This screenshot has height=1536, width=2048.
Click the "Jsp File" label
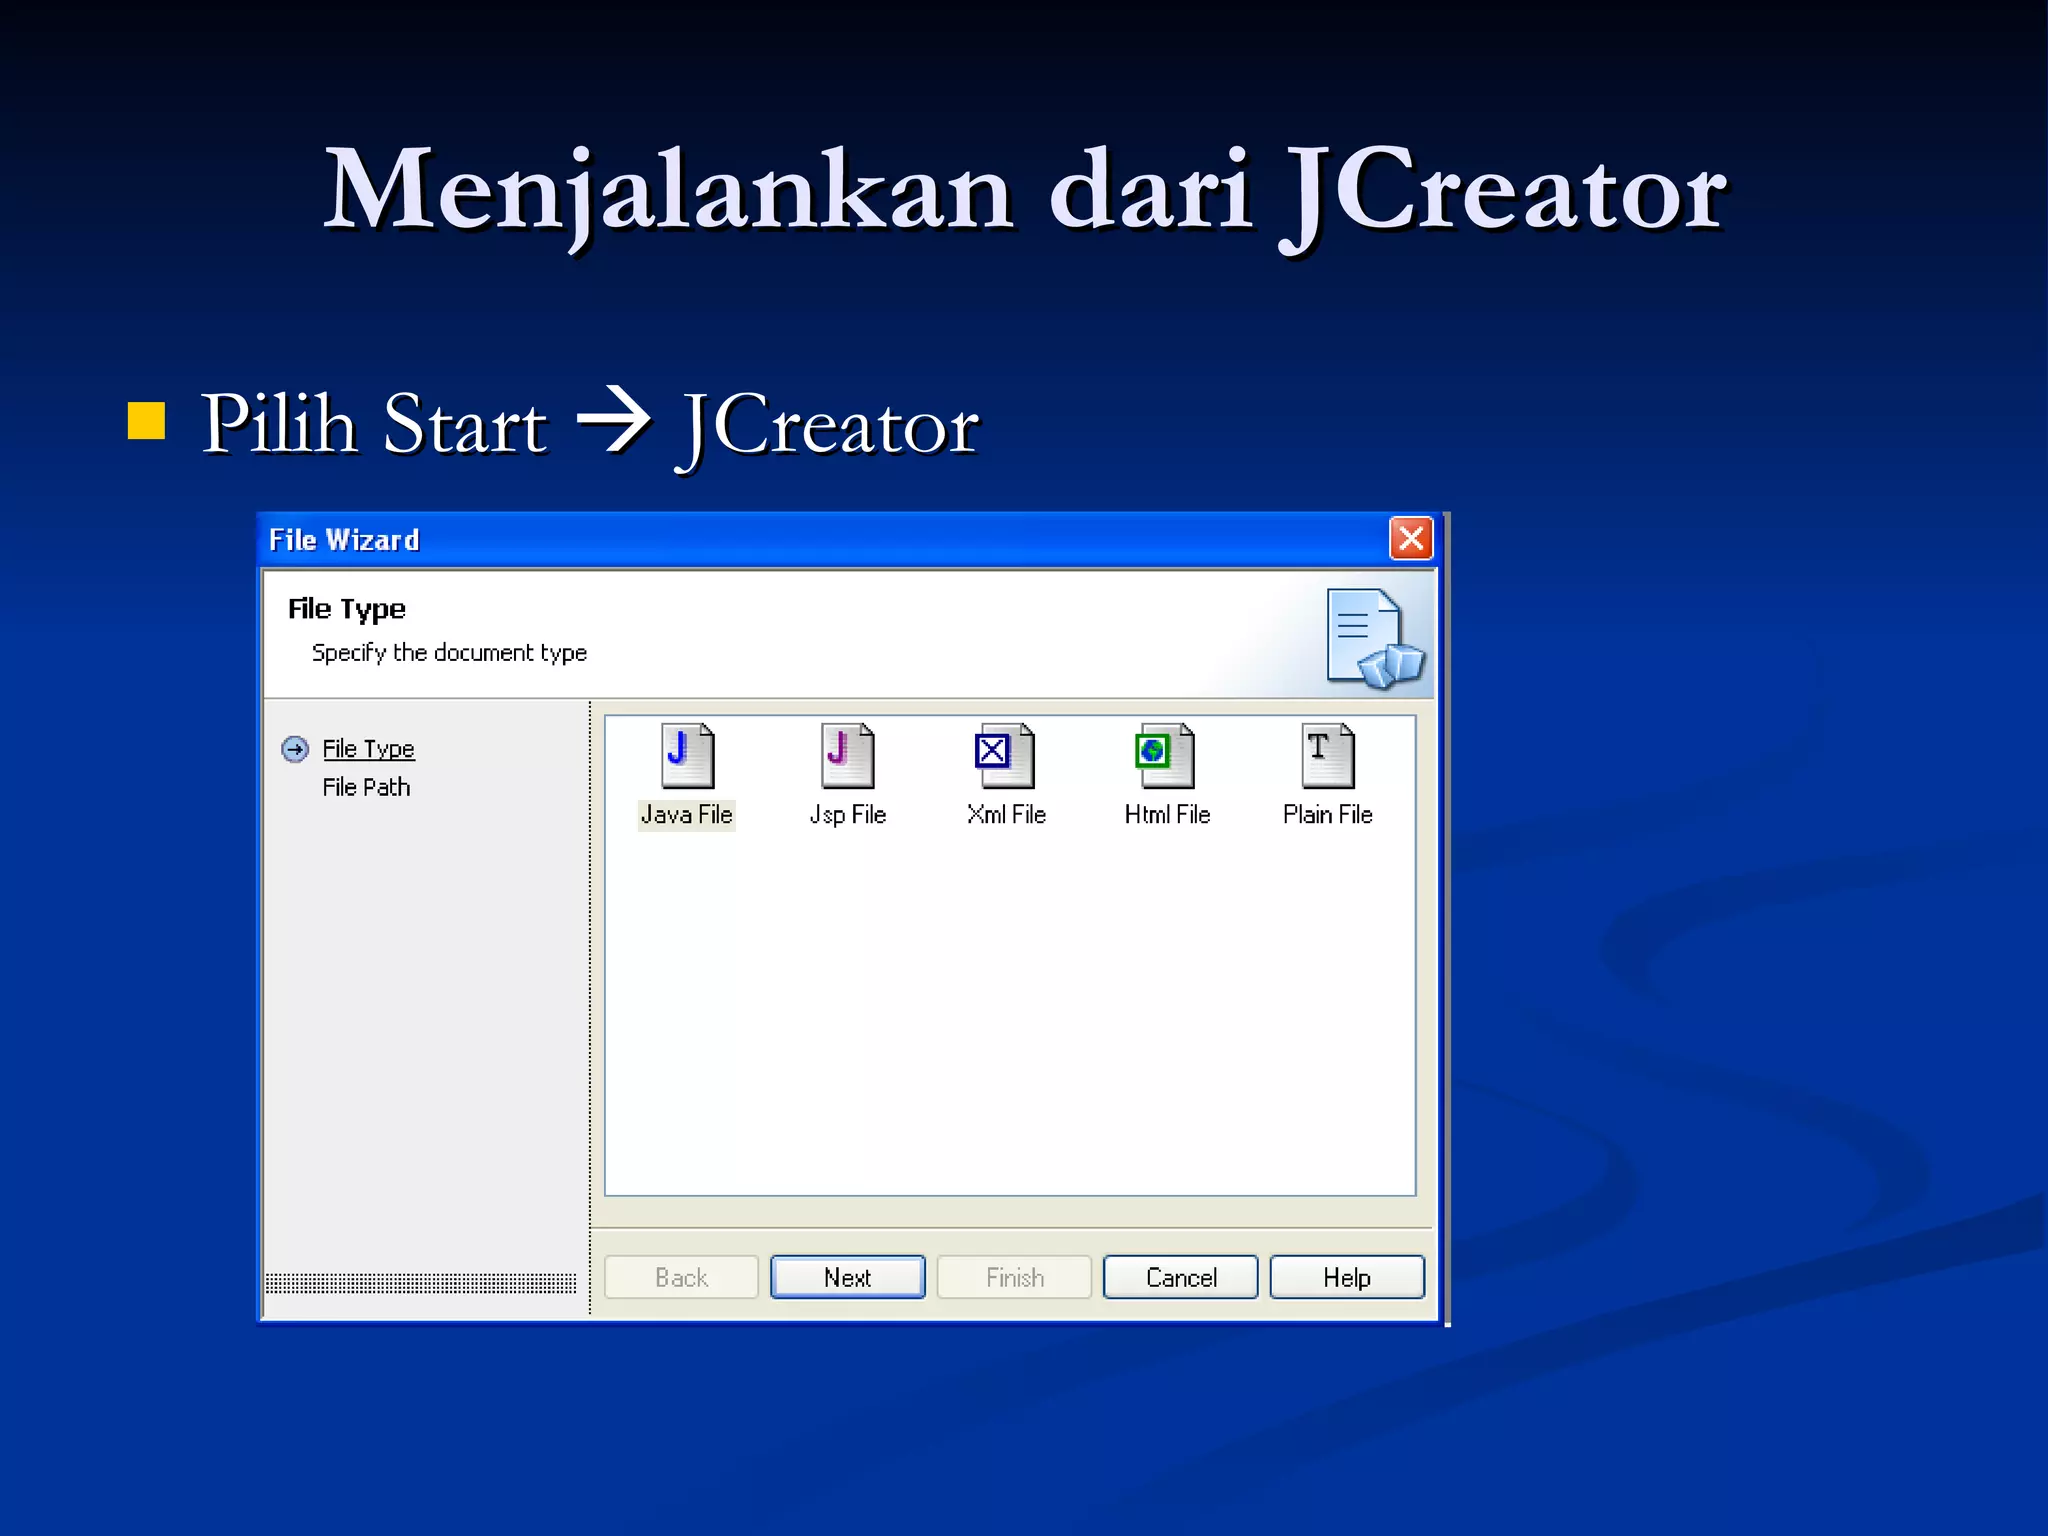pyautogui.click(x=848, y=815)
